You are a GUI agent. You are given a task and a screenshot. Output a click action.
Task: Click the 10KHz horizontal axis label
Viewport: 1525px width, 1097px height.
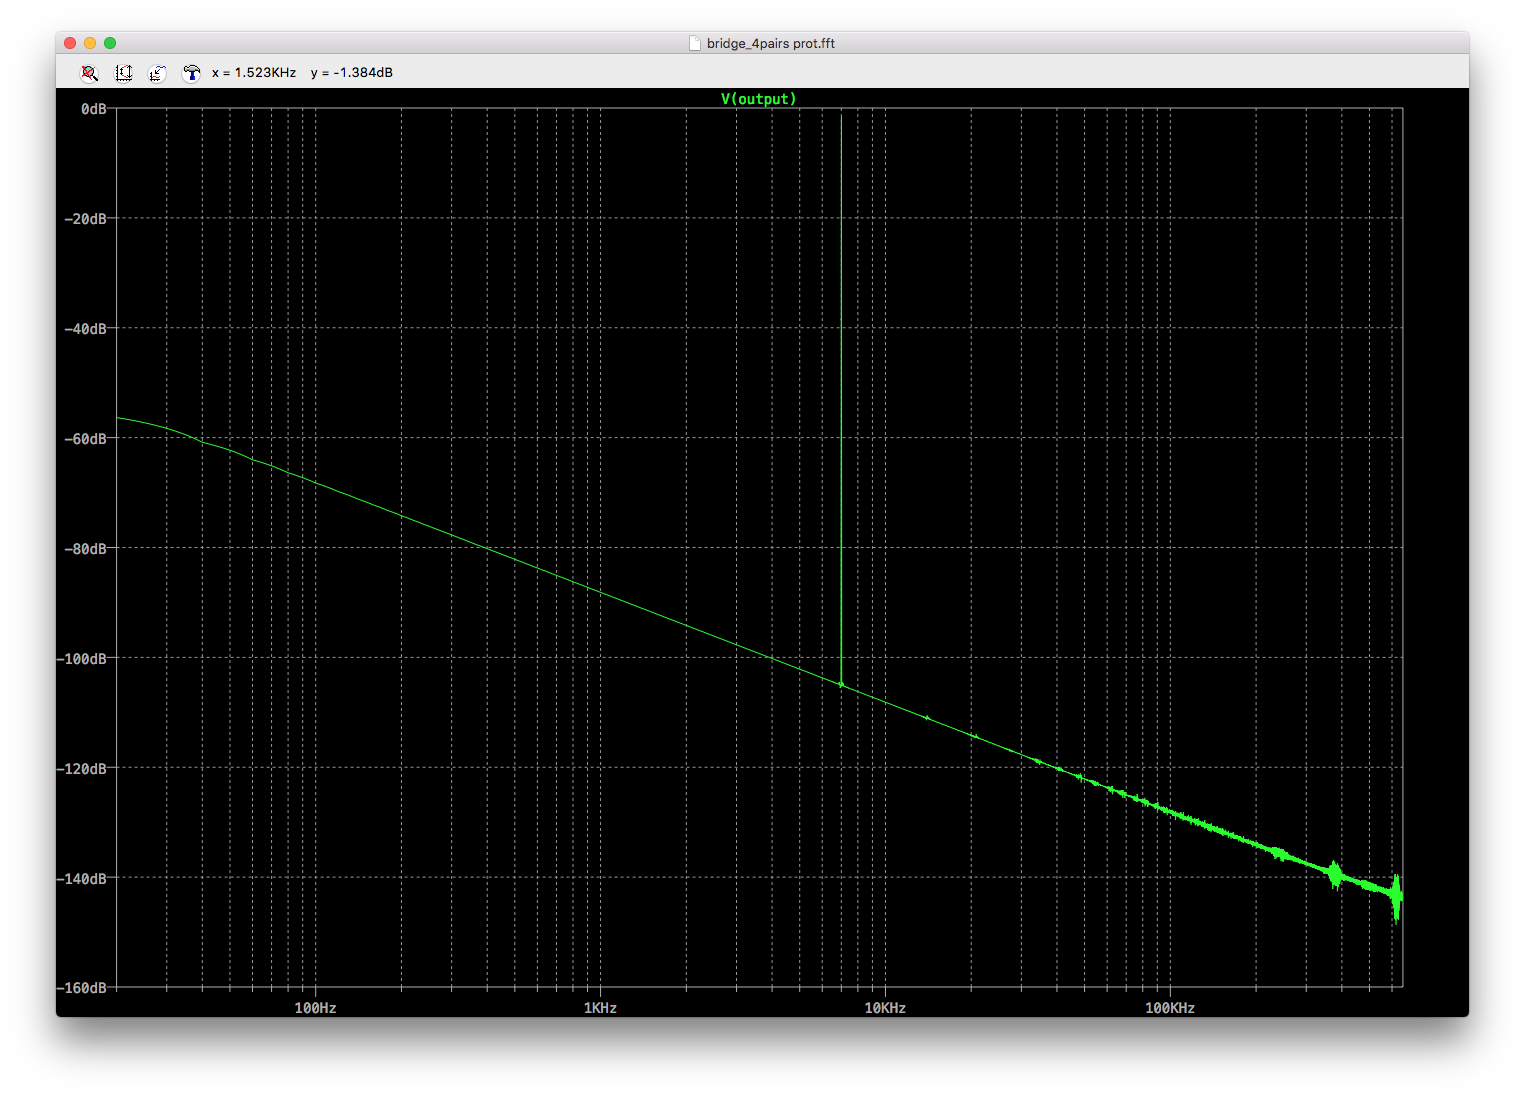pyautogui.click(x=885, y=1008)
